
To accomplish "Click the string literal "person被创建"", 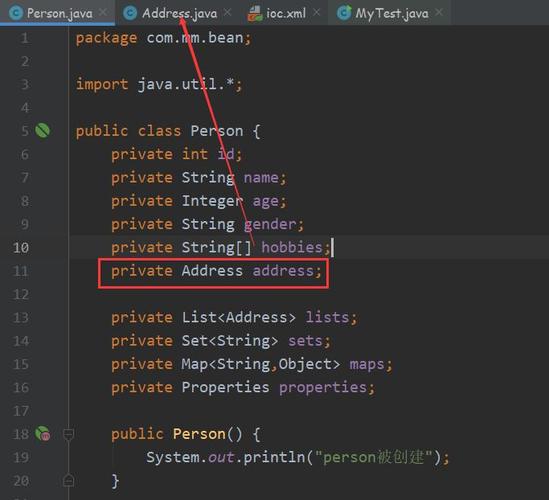I will coord(374,457).
